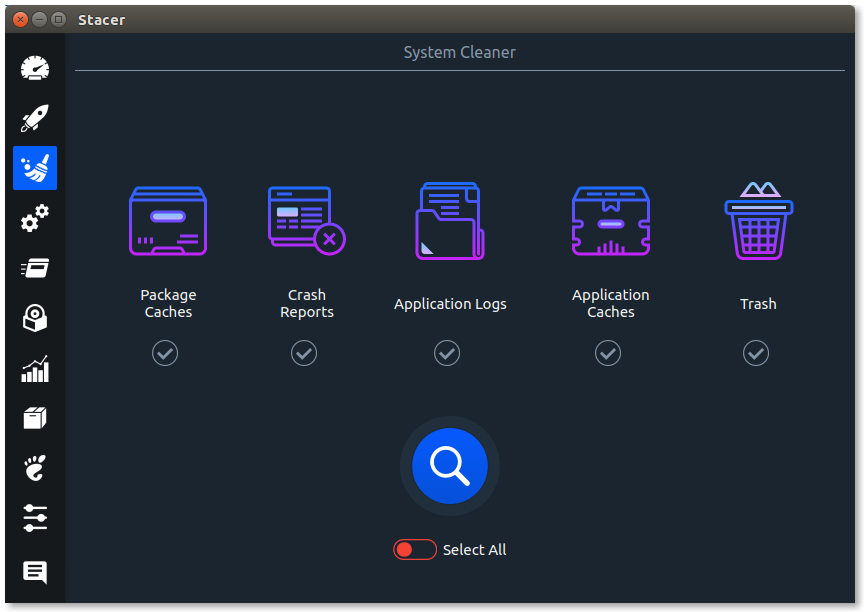The height and width of the screenshot is (612, 864).
Task: Toggle the Select All switch
Action: click(414, 550)
